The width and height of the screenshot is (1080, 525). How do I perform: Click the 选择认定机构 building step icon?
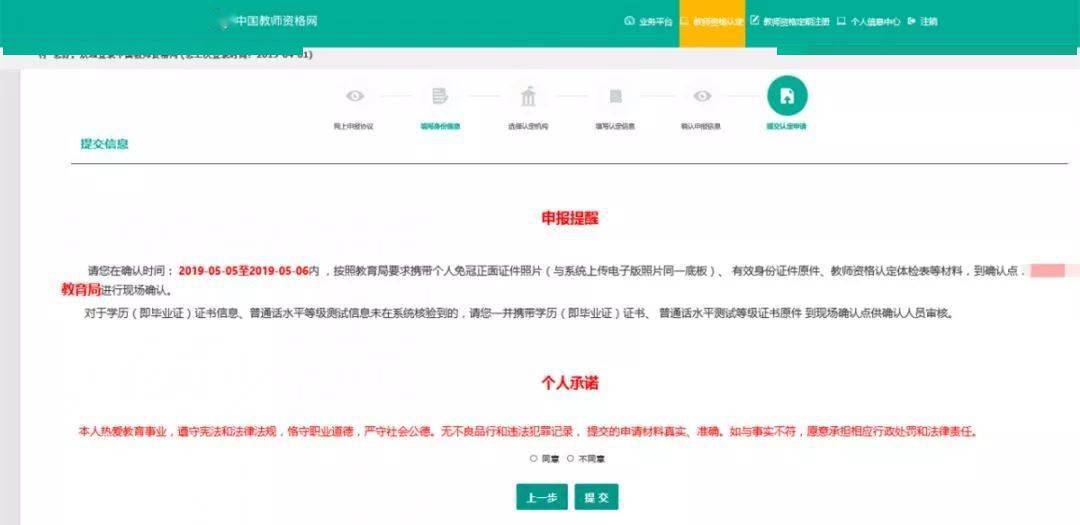[x=528, y=96]
